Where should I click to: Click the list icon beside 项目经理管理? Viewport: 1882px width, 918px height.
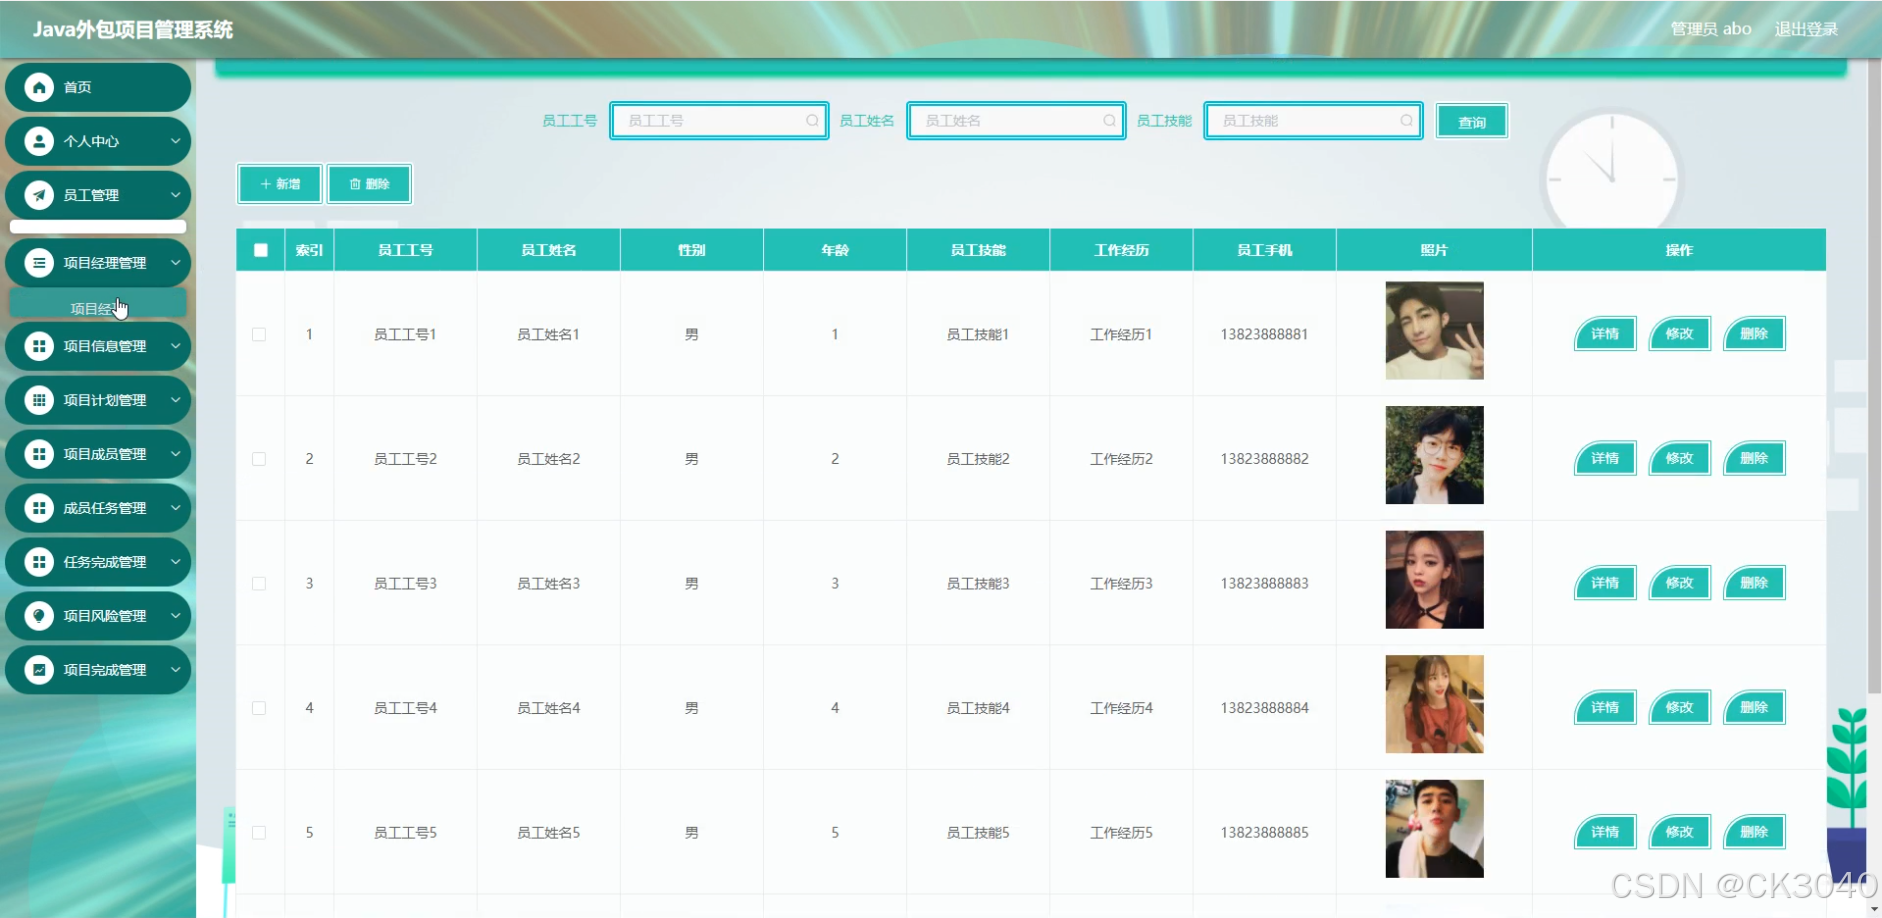tap(39, 264)
